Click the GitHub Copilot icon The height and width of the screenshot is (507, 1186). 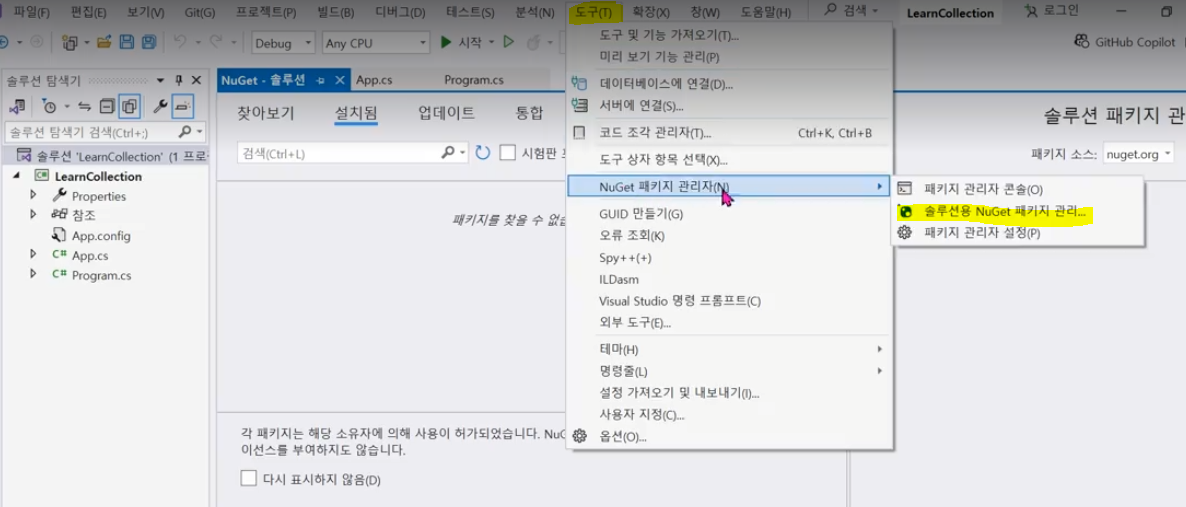[x=1082, y=42]
